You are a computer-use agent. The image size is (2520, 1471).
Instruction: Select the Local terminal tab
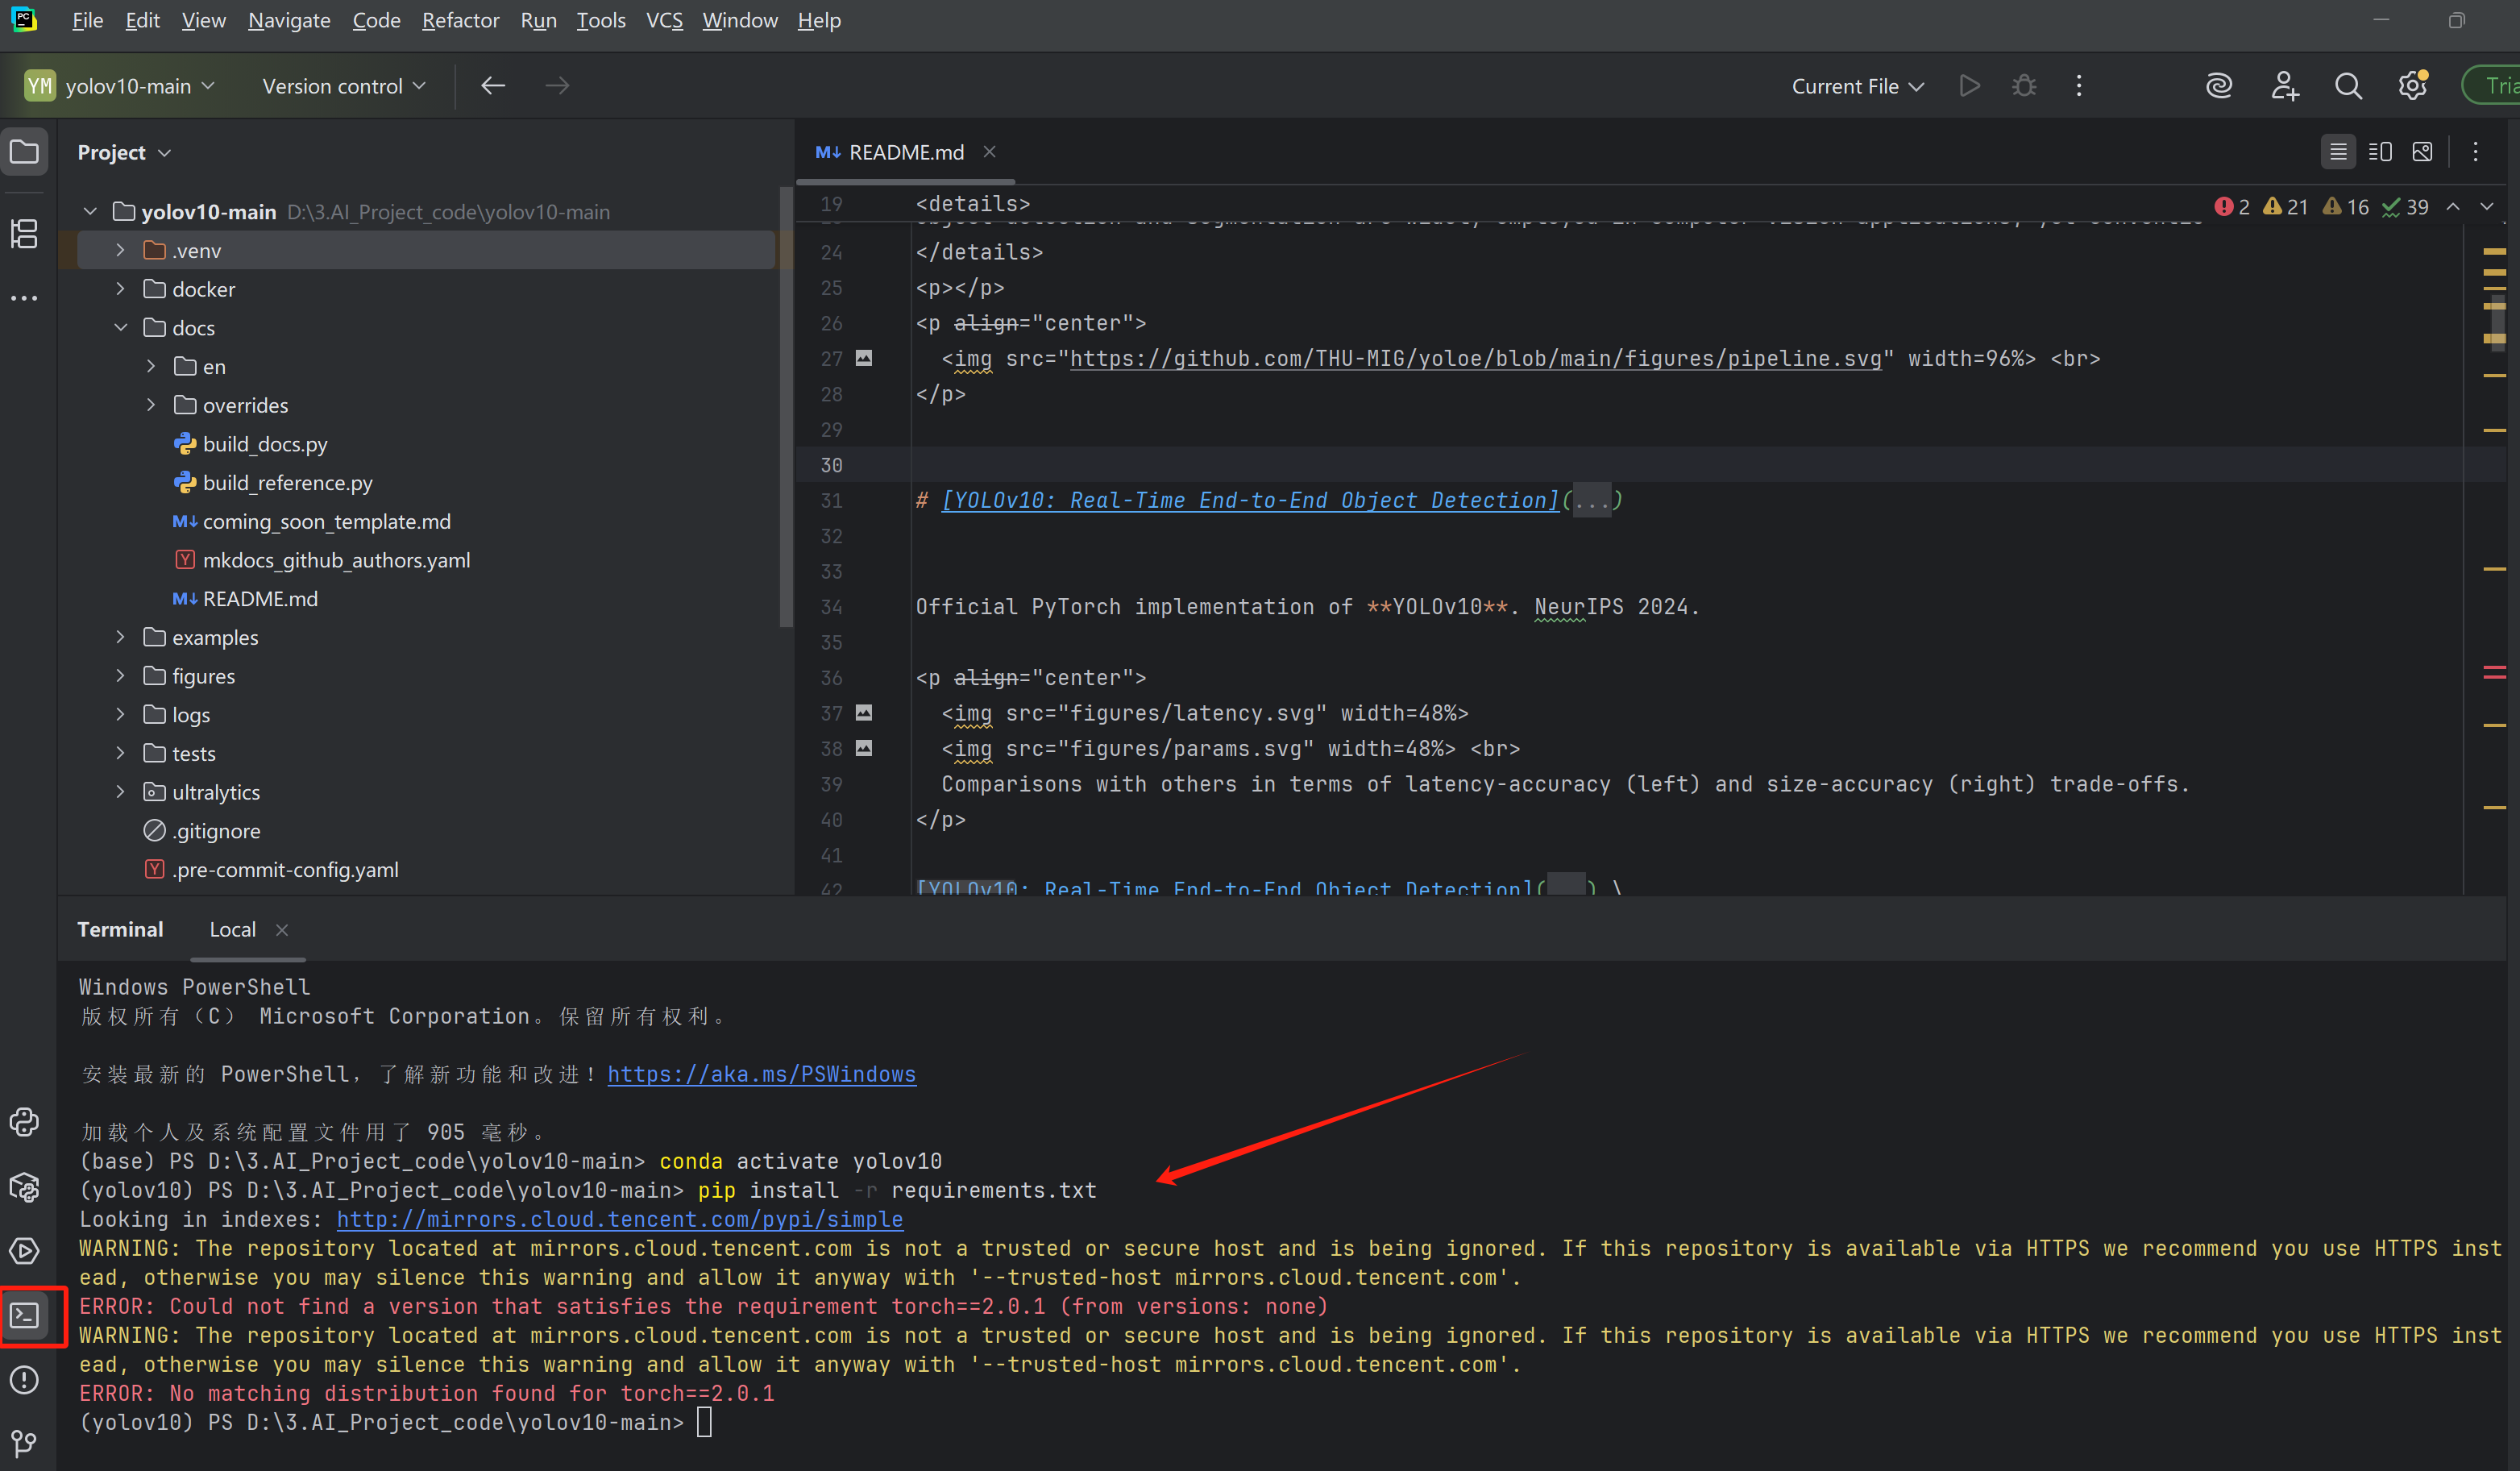[232, 929]
